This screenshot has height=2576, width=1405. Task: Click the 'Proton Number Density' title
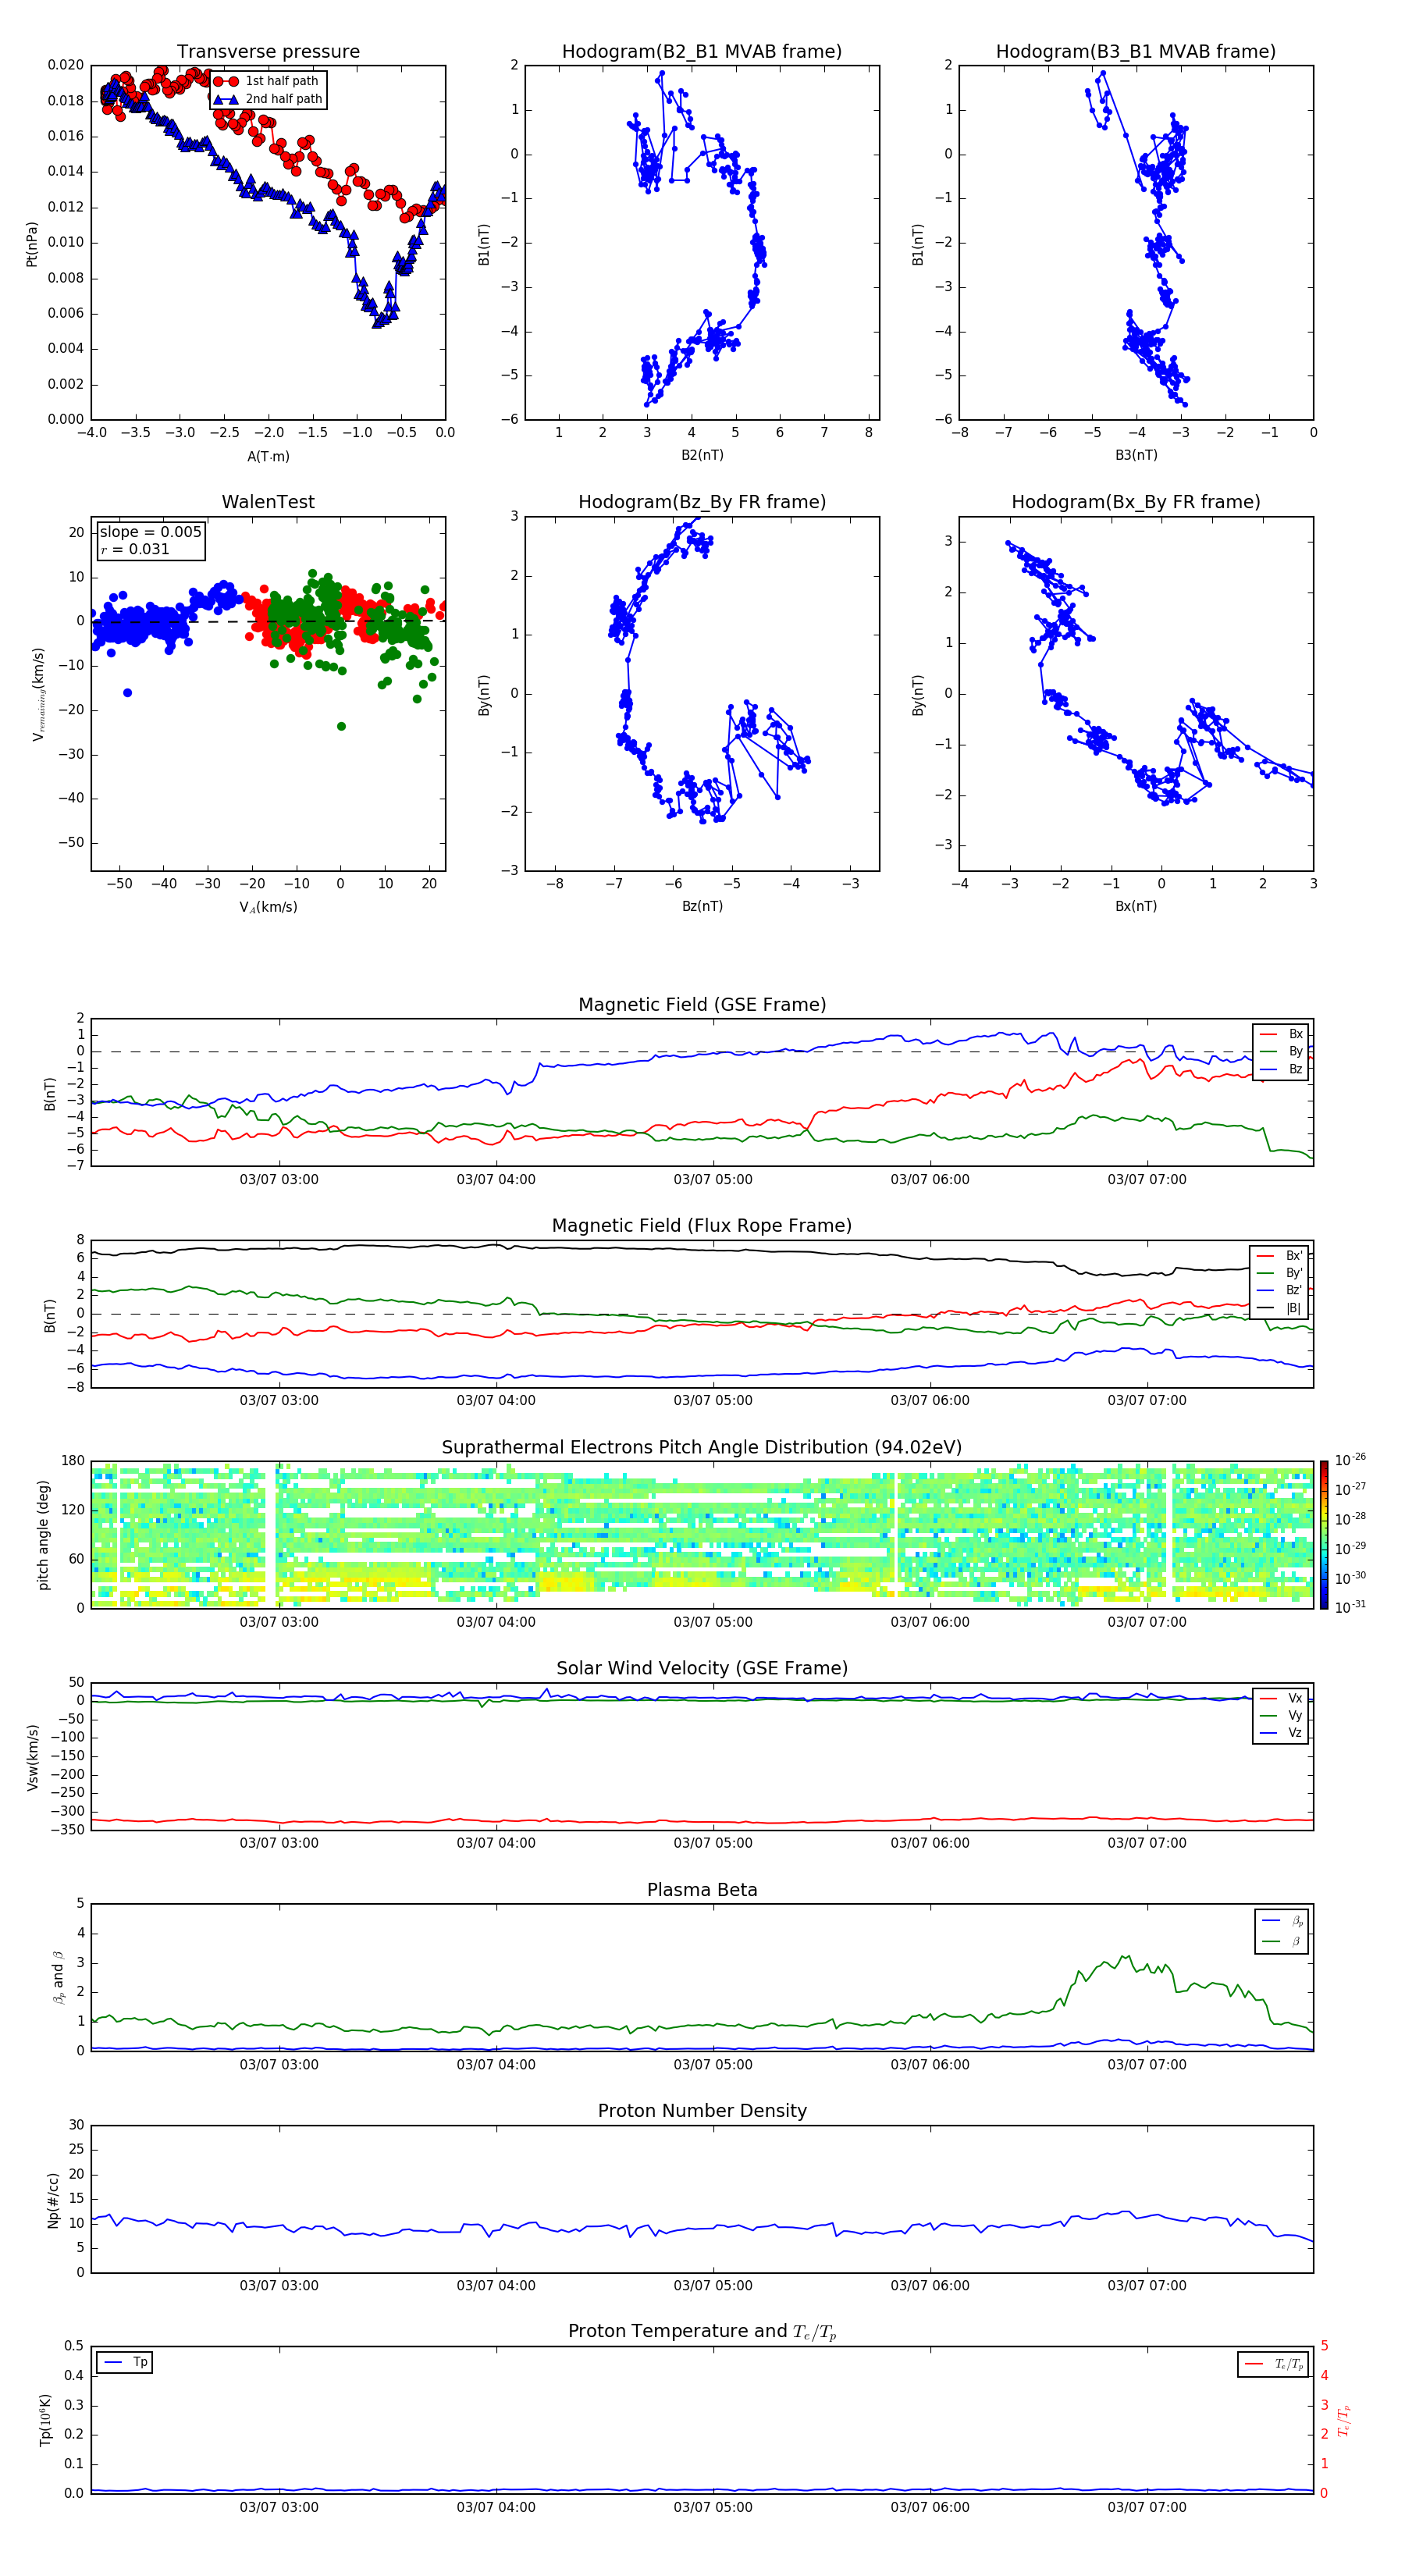(x=702, y=2111)
